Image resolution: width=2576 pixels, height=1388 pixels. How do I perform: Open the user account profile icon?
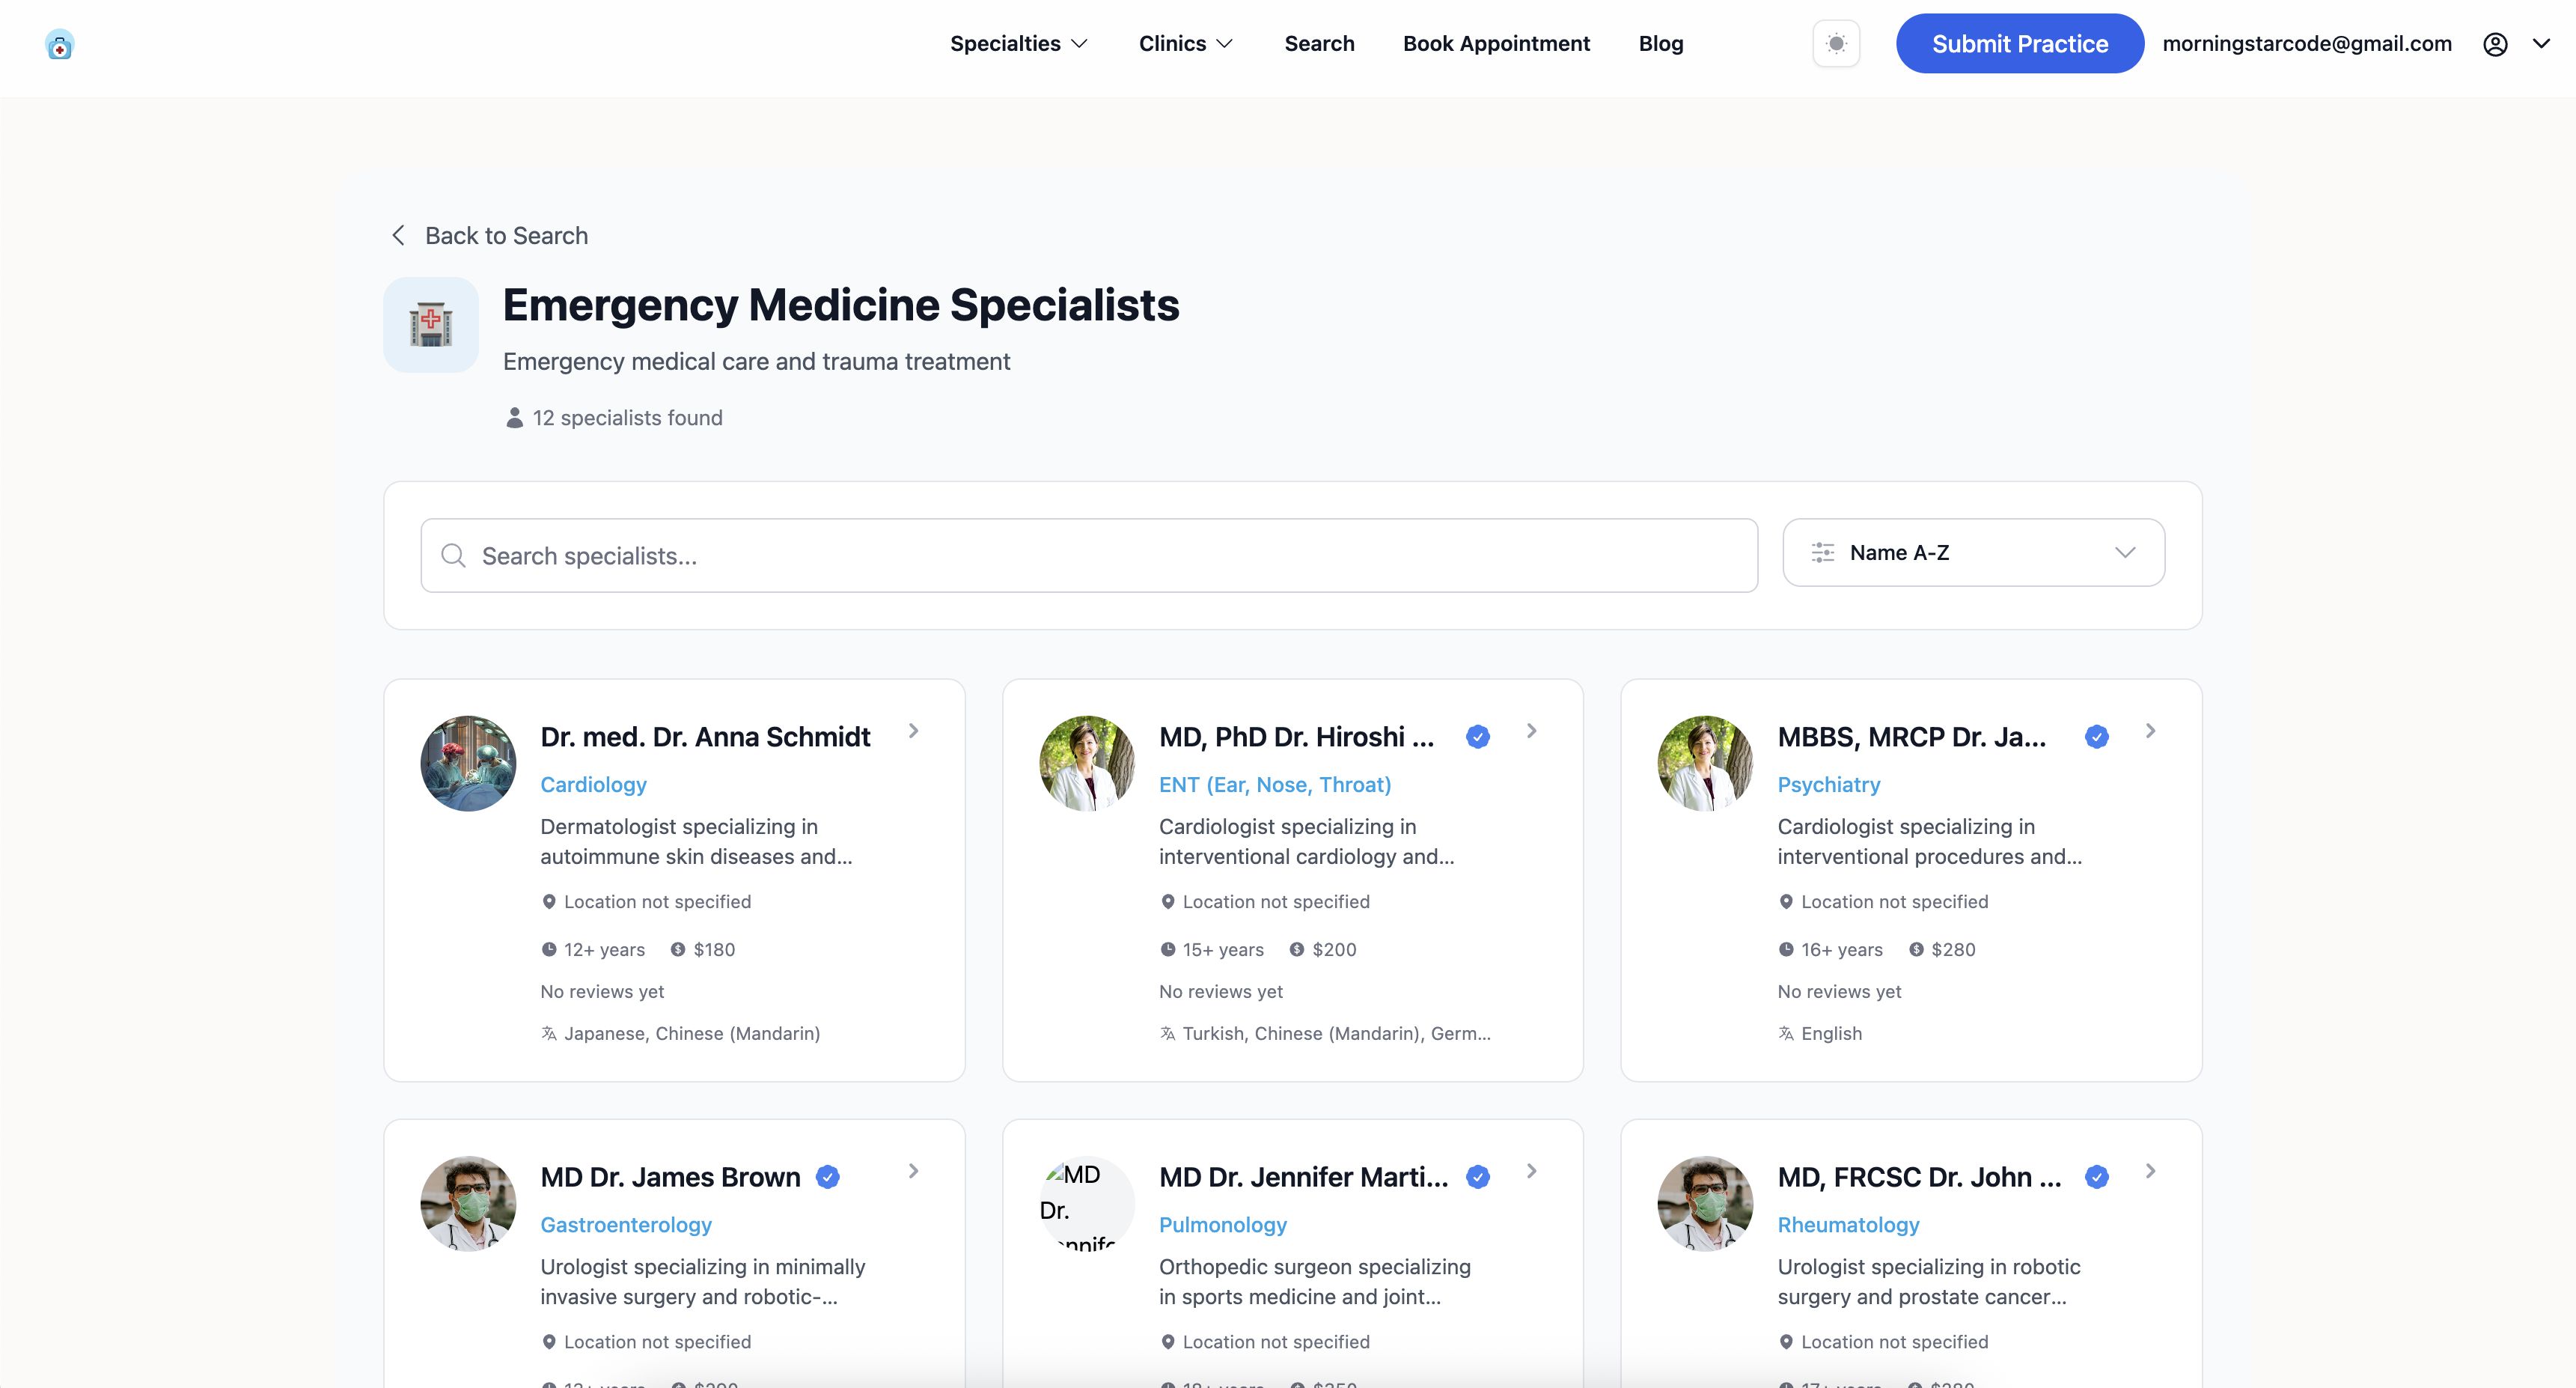tap(2495, 44)
